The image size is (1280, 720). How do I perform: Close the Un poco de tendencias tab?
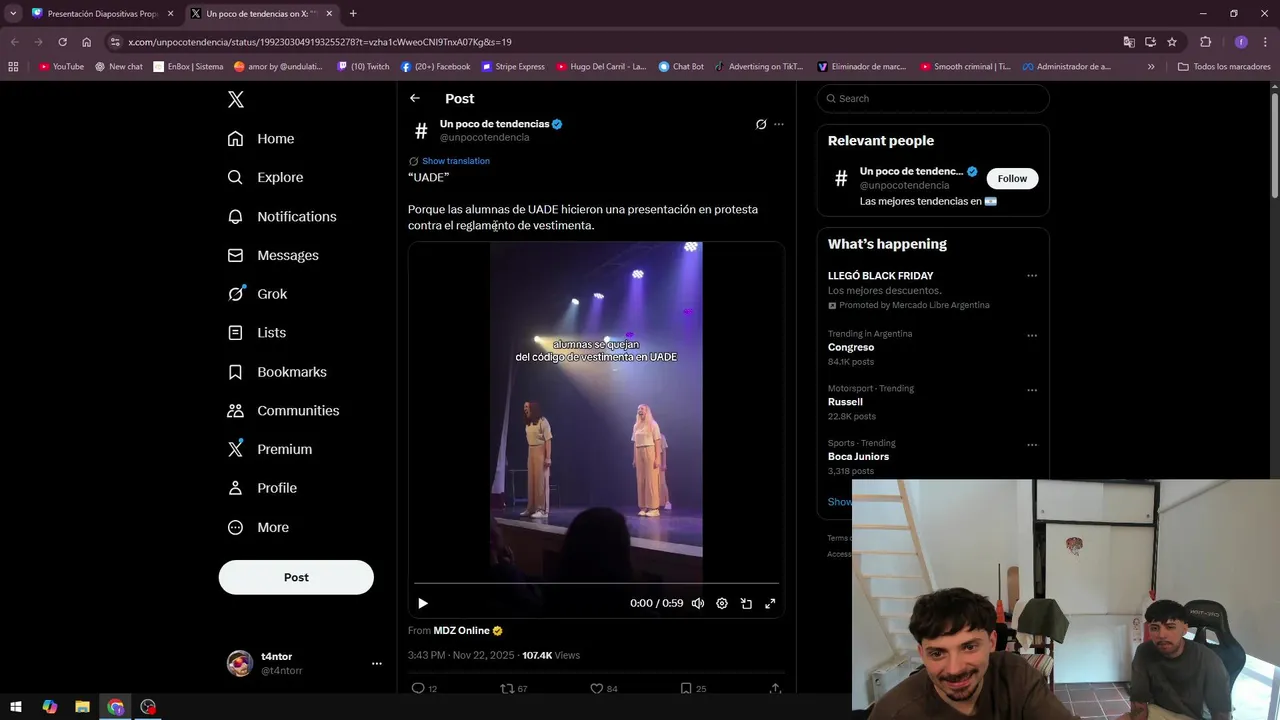(329, 14)
